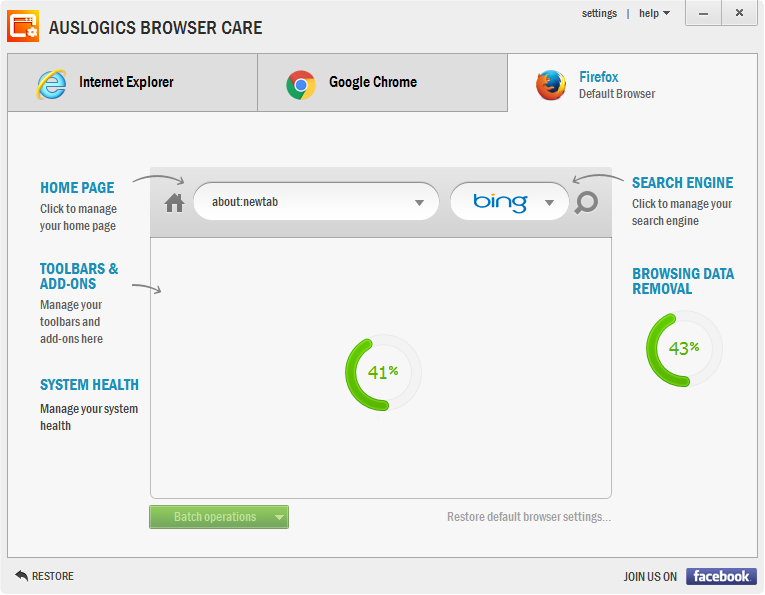Click Restore default browser settings link

529,516
